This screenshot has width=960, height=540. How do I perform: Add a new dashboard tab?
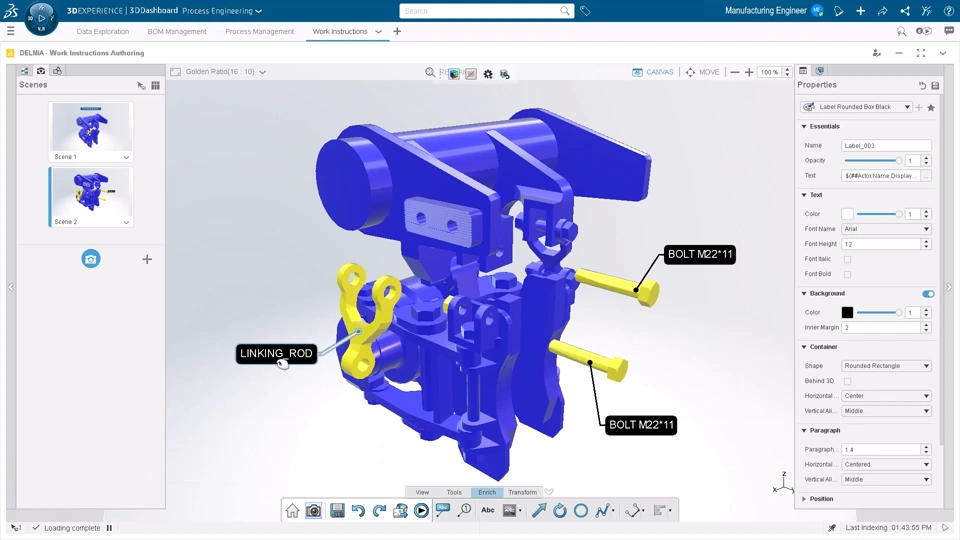(x=397, y=31)
